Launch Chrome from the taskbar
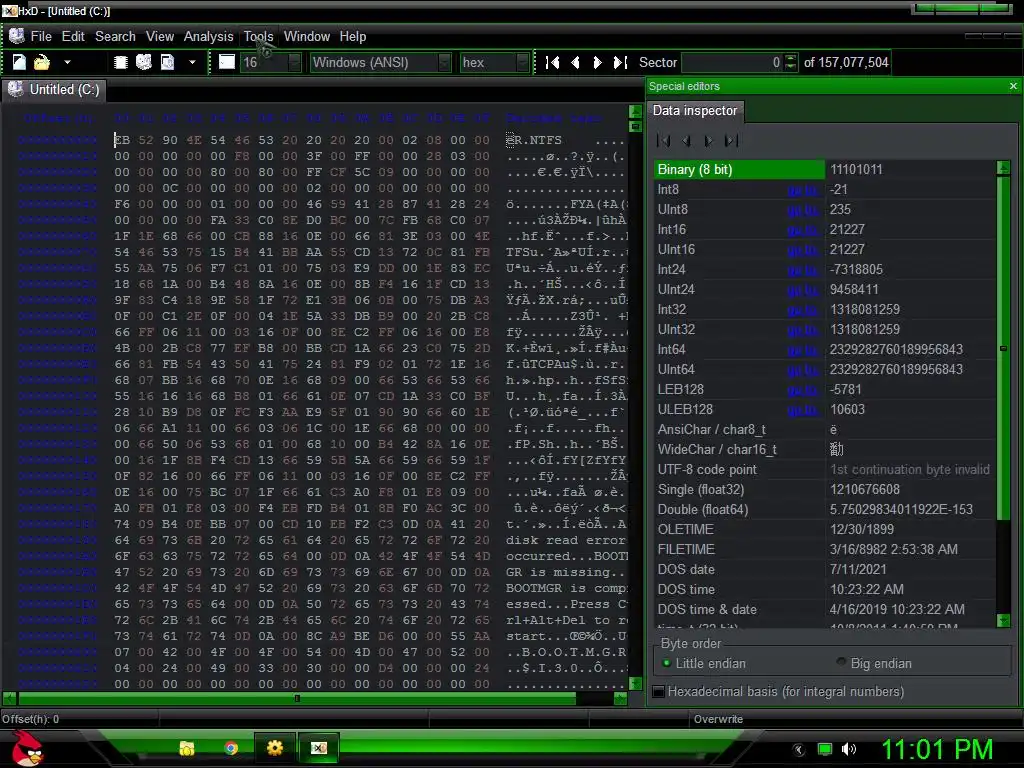Viewport: 1024px width, 768px height. tap(231, 748)
